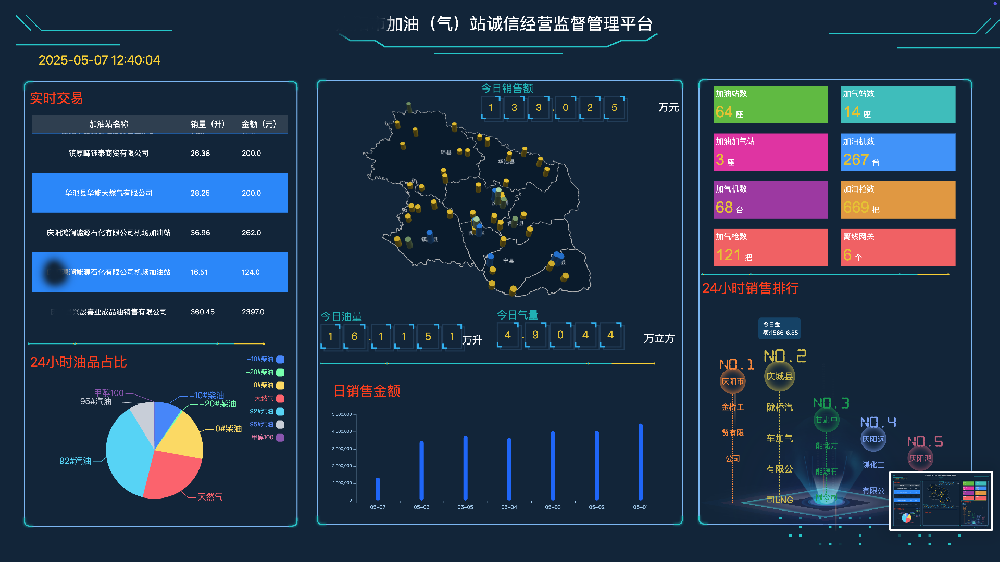Screen dimensions: 1000x562
Task: Click the blue 267 stat card
Action: 898,152
